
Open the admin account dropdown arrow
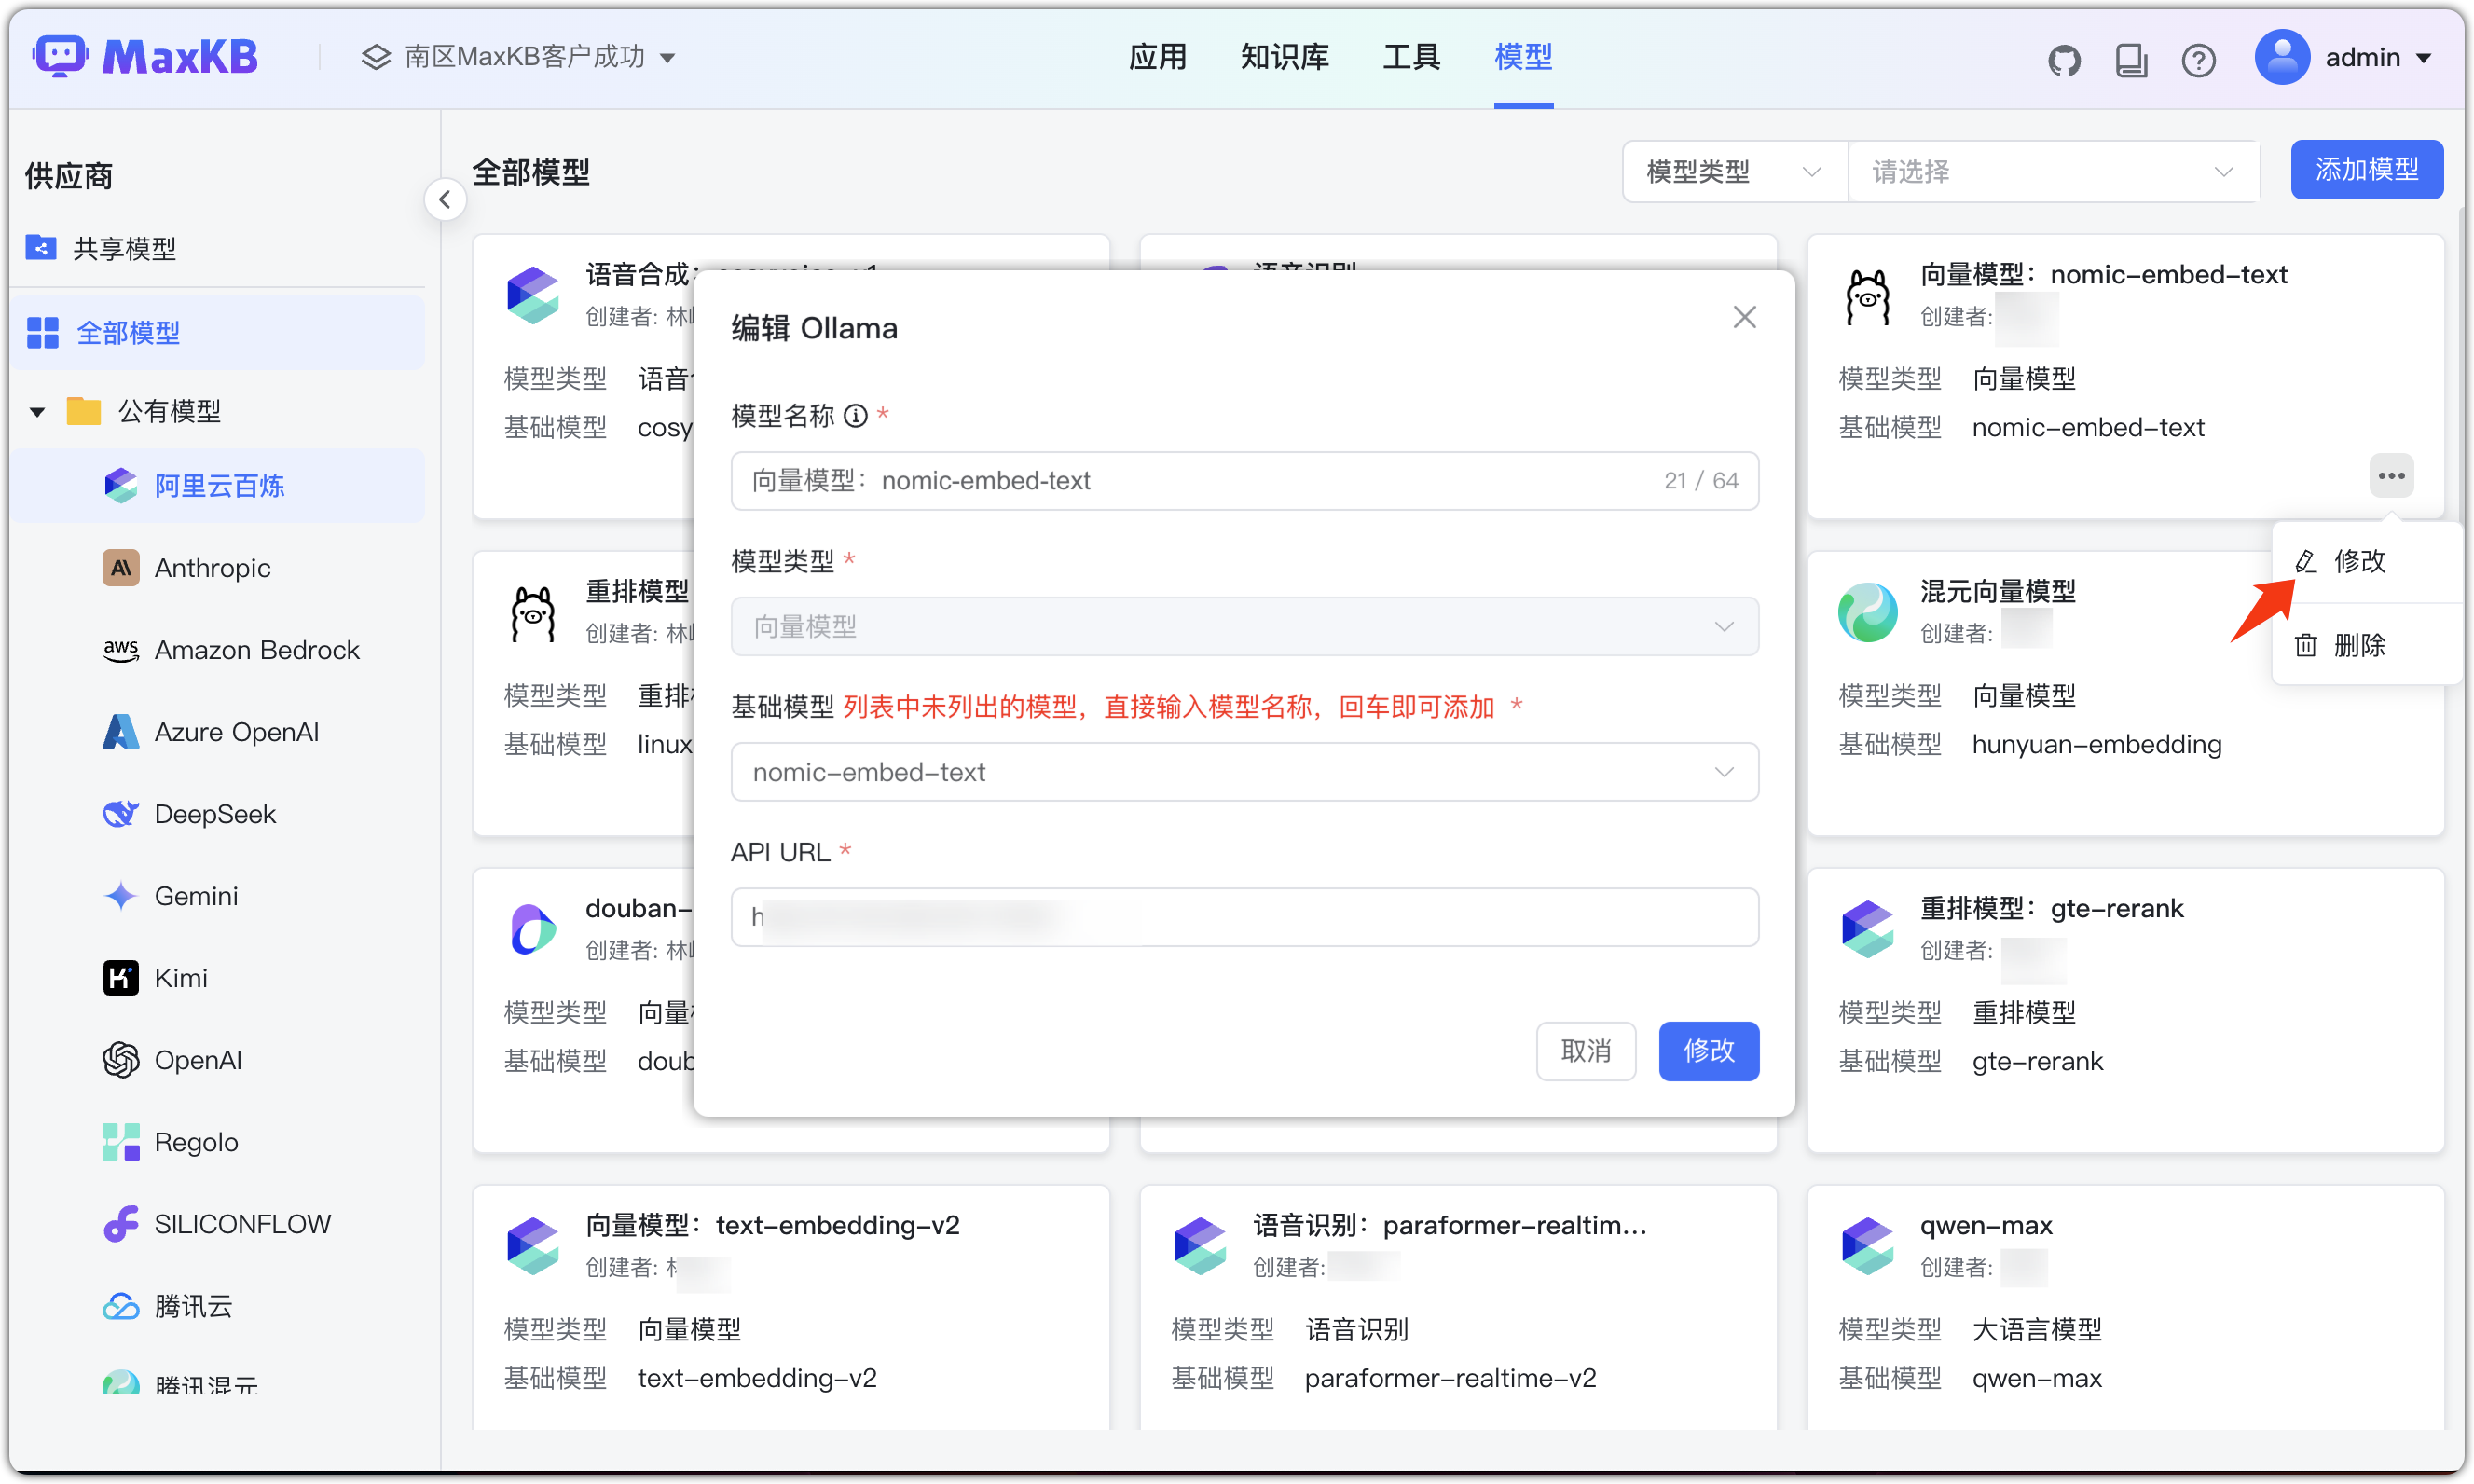coord(2425,58)
